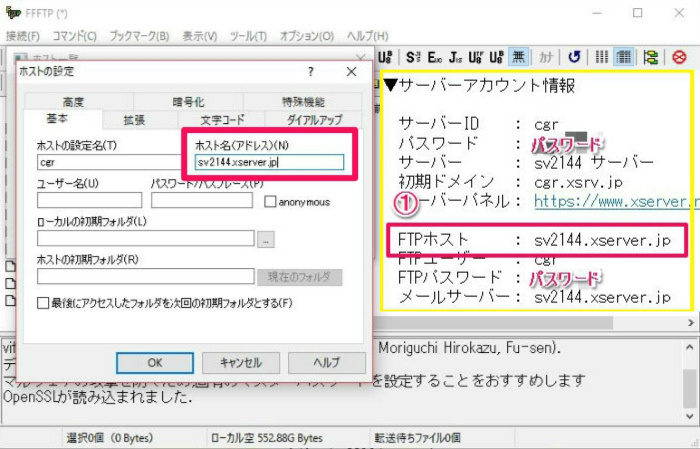This screenshot has width=700, height=449.
Task: Select JIS local kanji code icon
Action: click(x=455, y=57)
